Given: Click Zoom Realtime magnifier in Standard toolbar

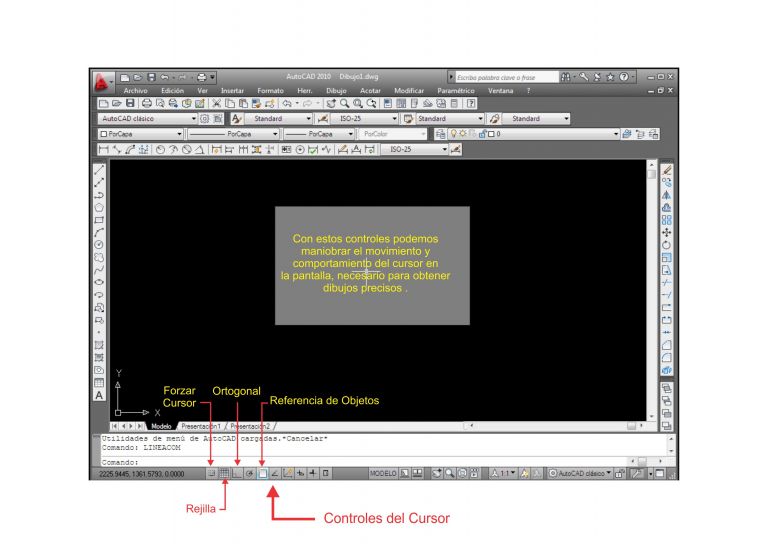Looking at the screenshot, I should pyautogui.click(x=345, y=104).
